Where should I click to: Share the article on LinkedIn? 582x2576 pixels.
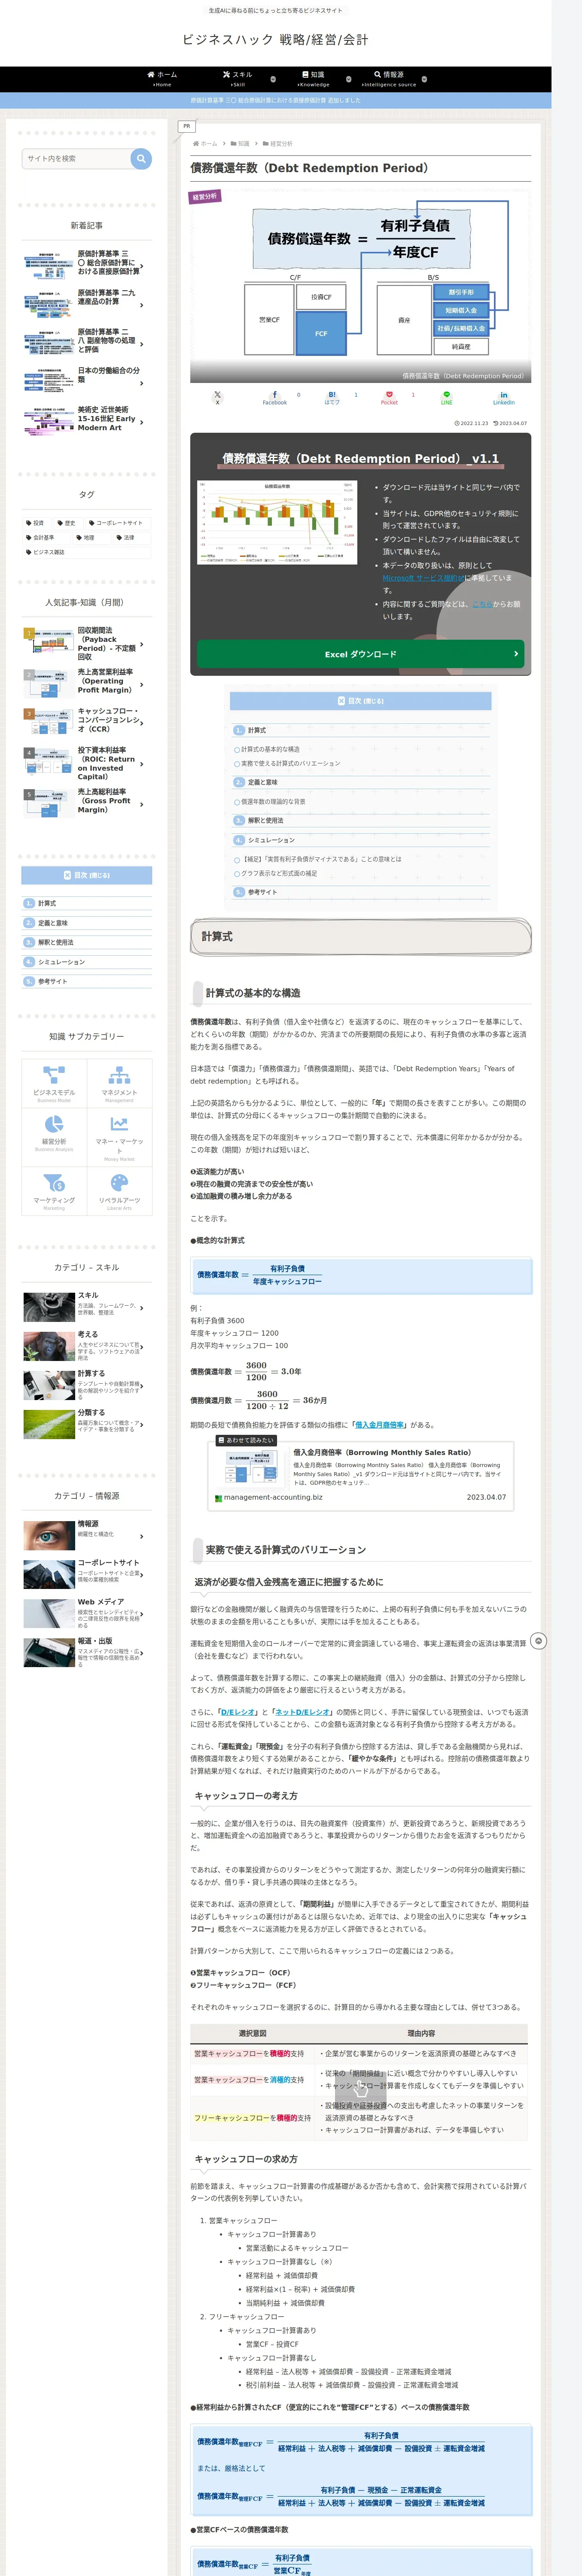[x=503, y=397]
